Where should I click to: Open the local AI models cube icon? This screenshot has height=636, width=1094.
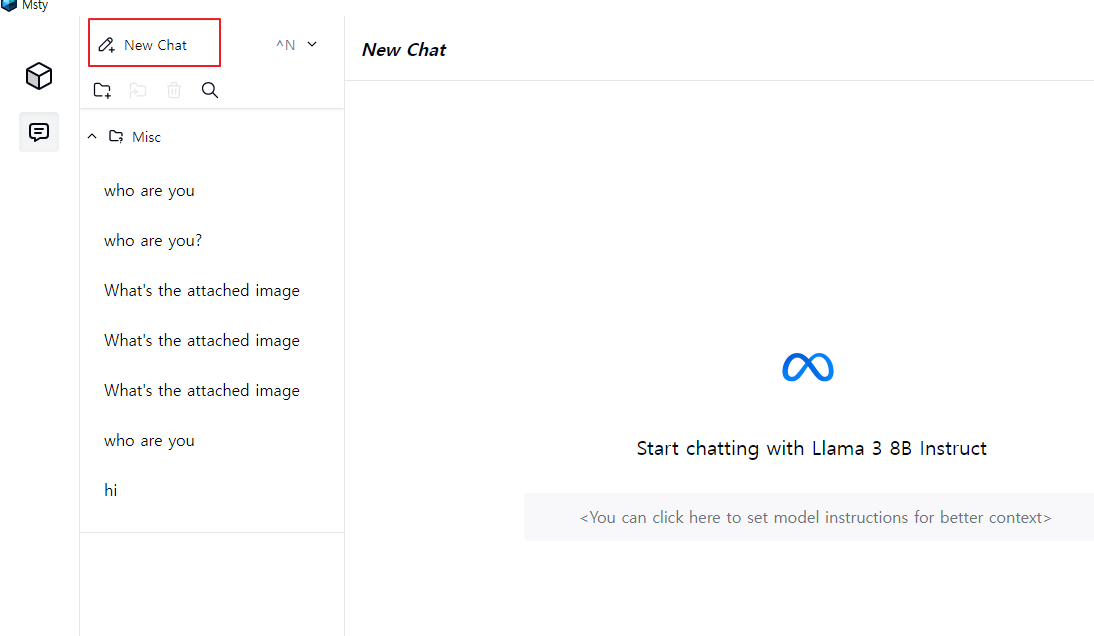pos(39,76)
